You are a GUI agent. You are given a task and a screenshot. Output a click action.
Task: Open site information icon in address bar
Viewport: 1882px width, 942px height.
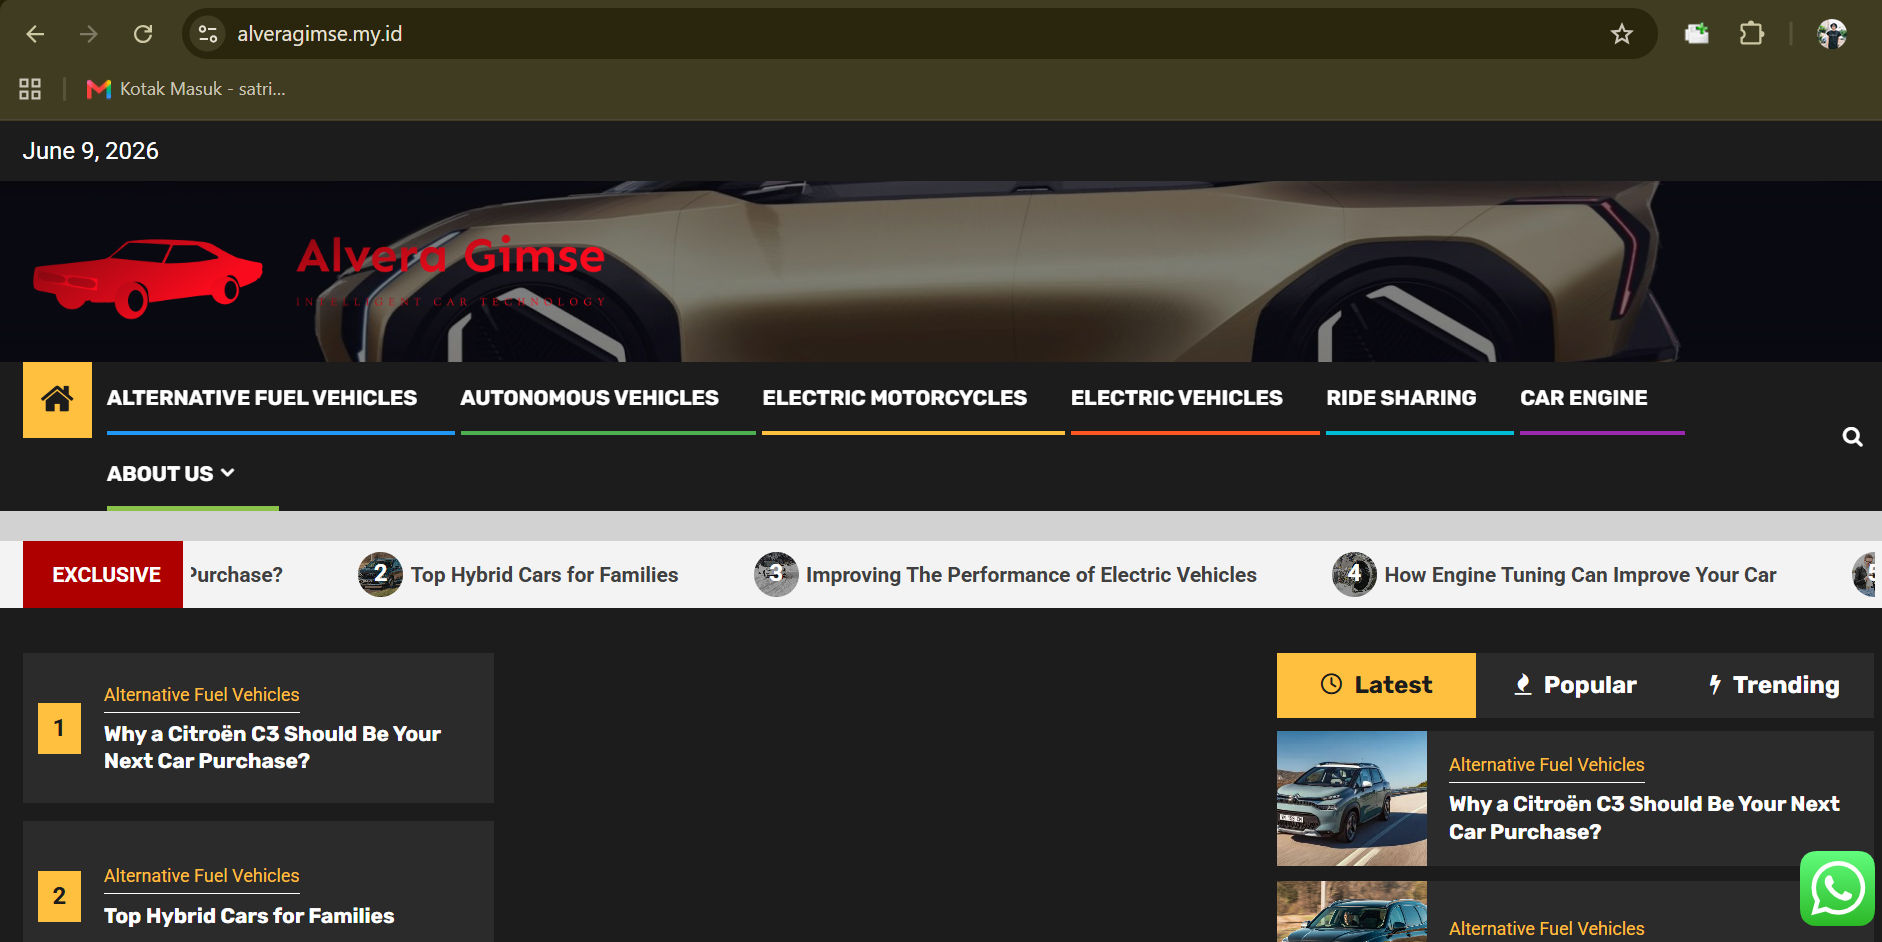click(208, 34)
